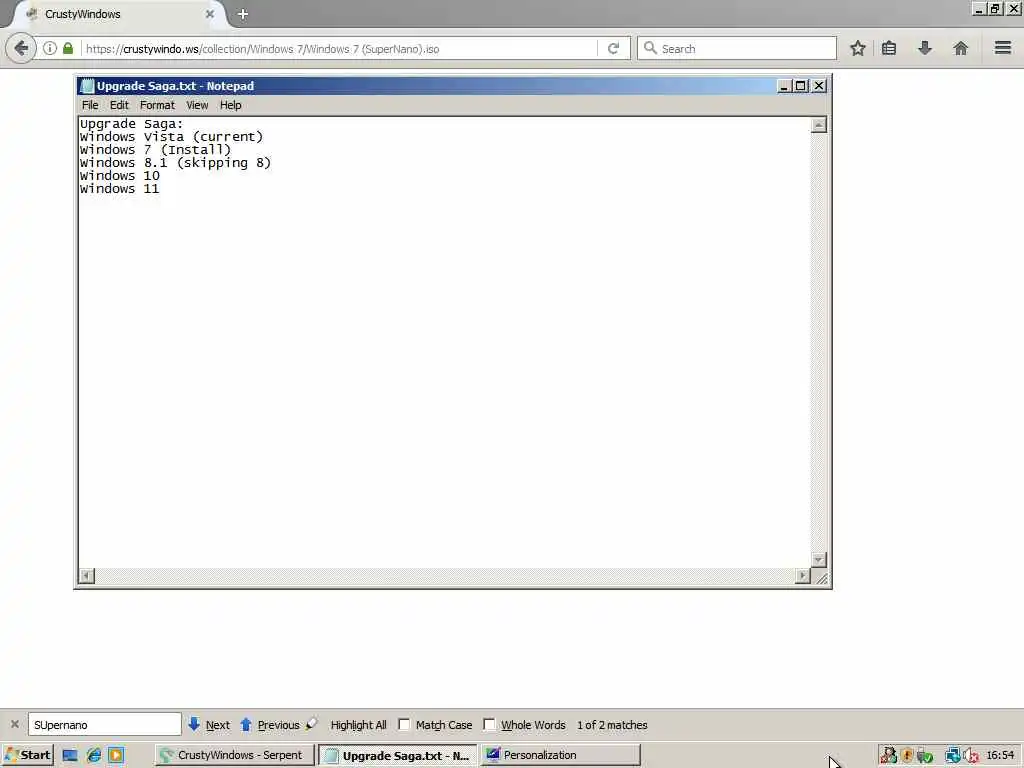The image size is (1024, 768).
Task: Click the find bar text field
Action: pyautogui.click(x=104, y=724)
